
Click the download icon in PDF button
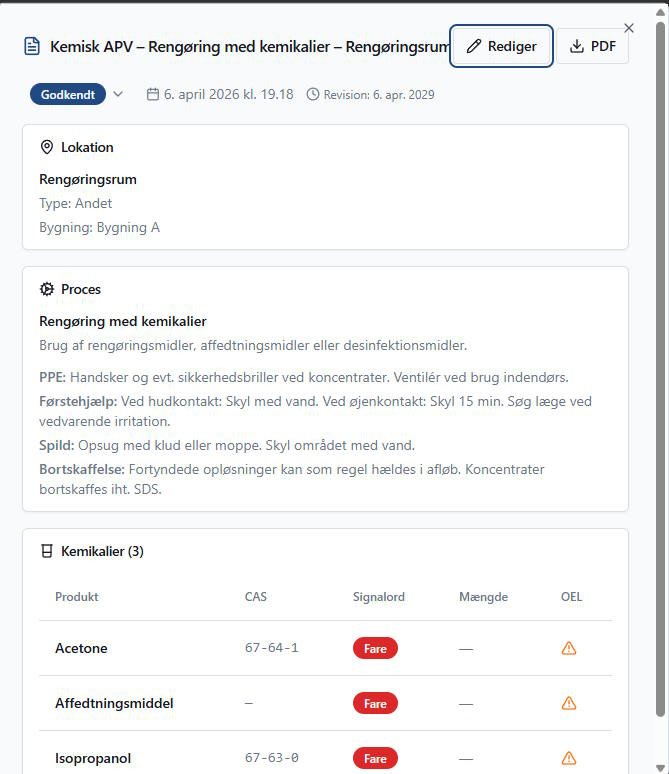[x=577, y=46]
